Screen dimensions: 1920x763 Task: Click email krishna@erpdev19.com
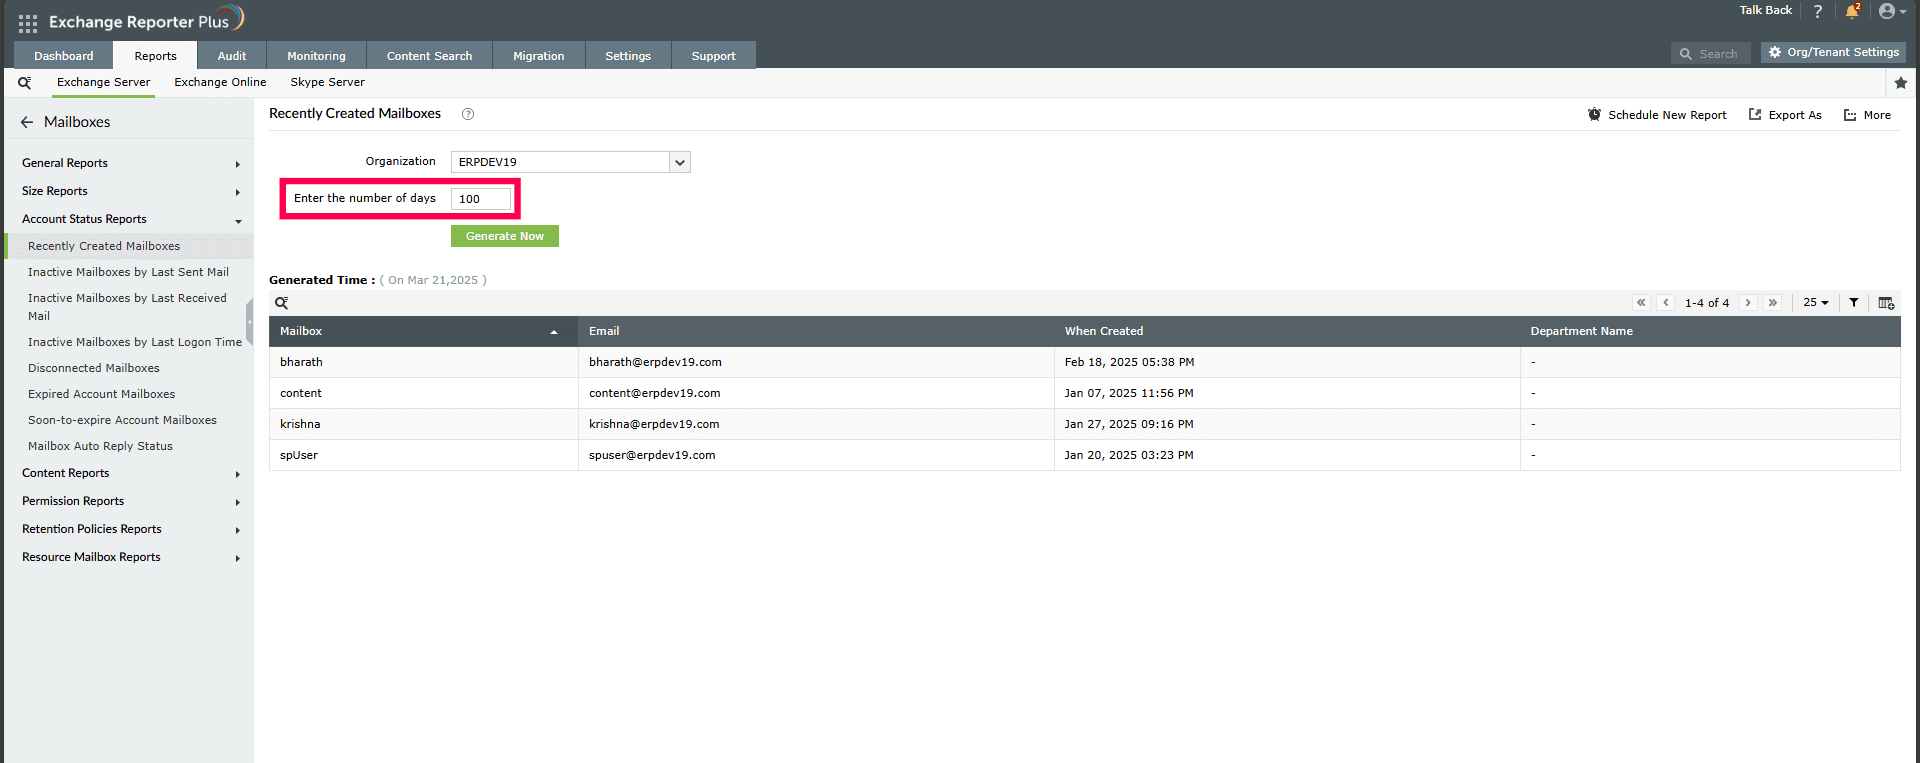(x=654, y=424)
